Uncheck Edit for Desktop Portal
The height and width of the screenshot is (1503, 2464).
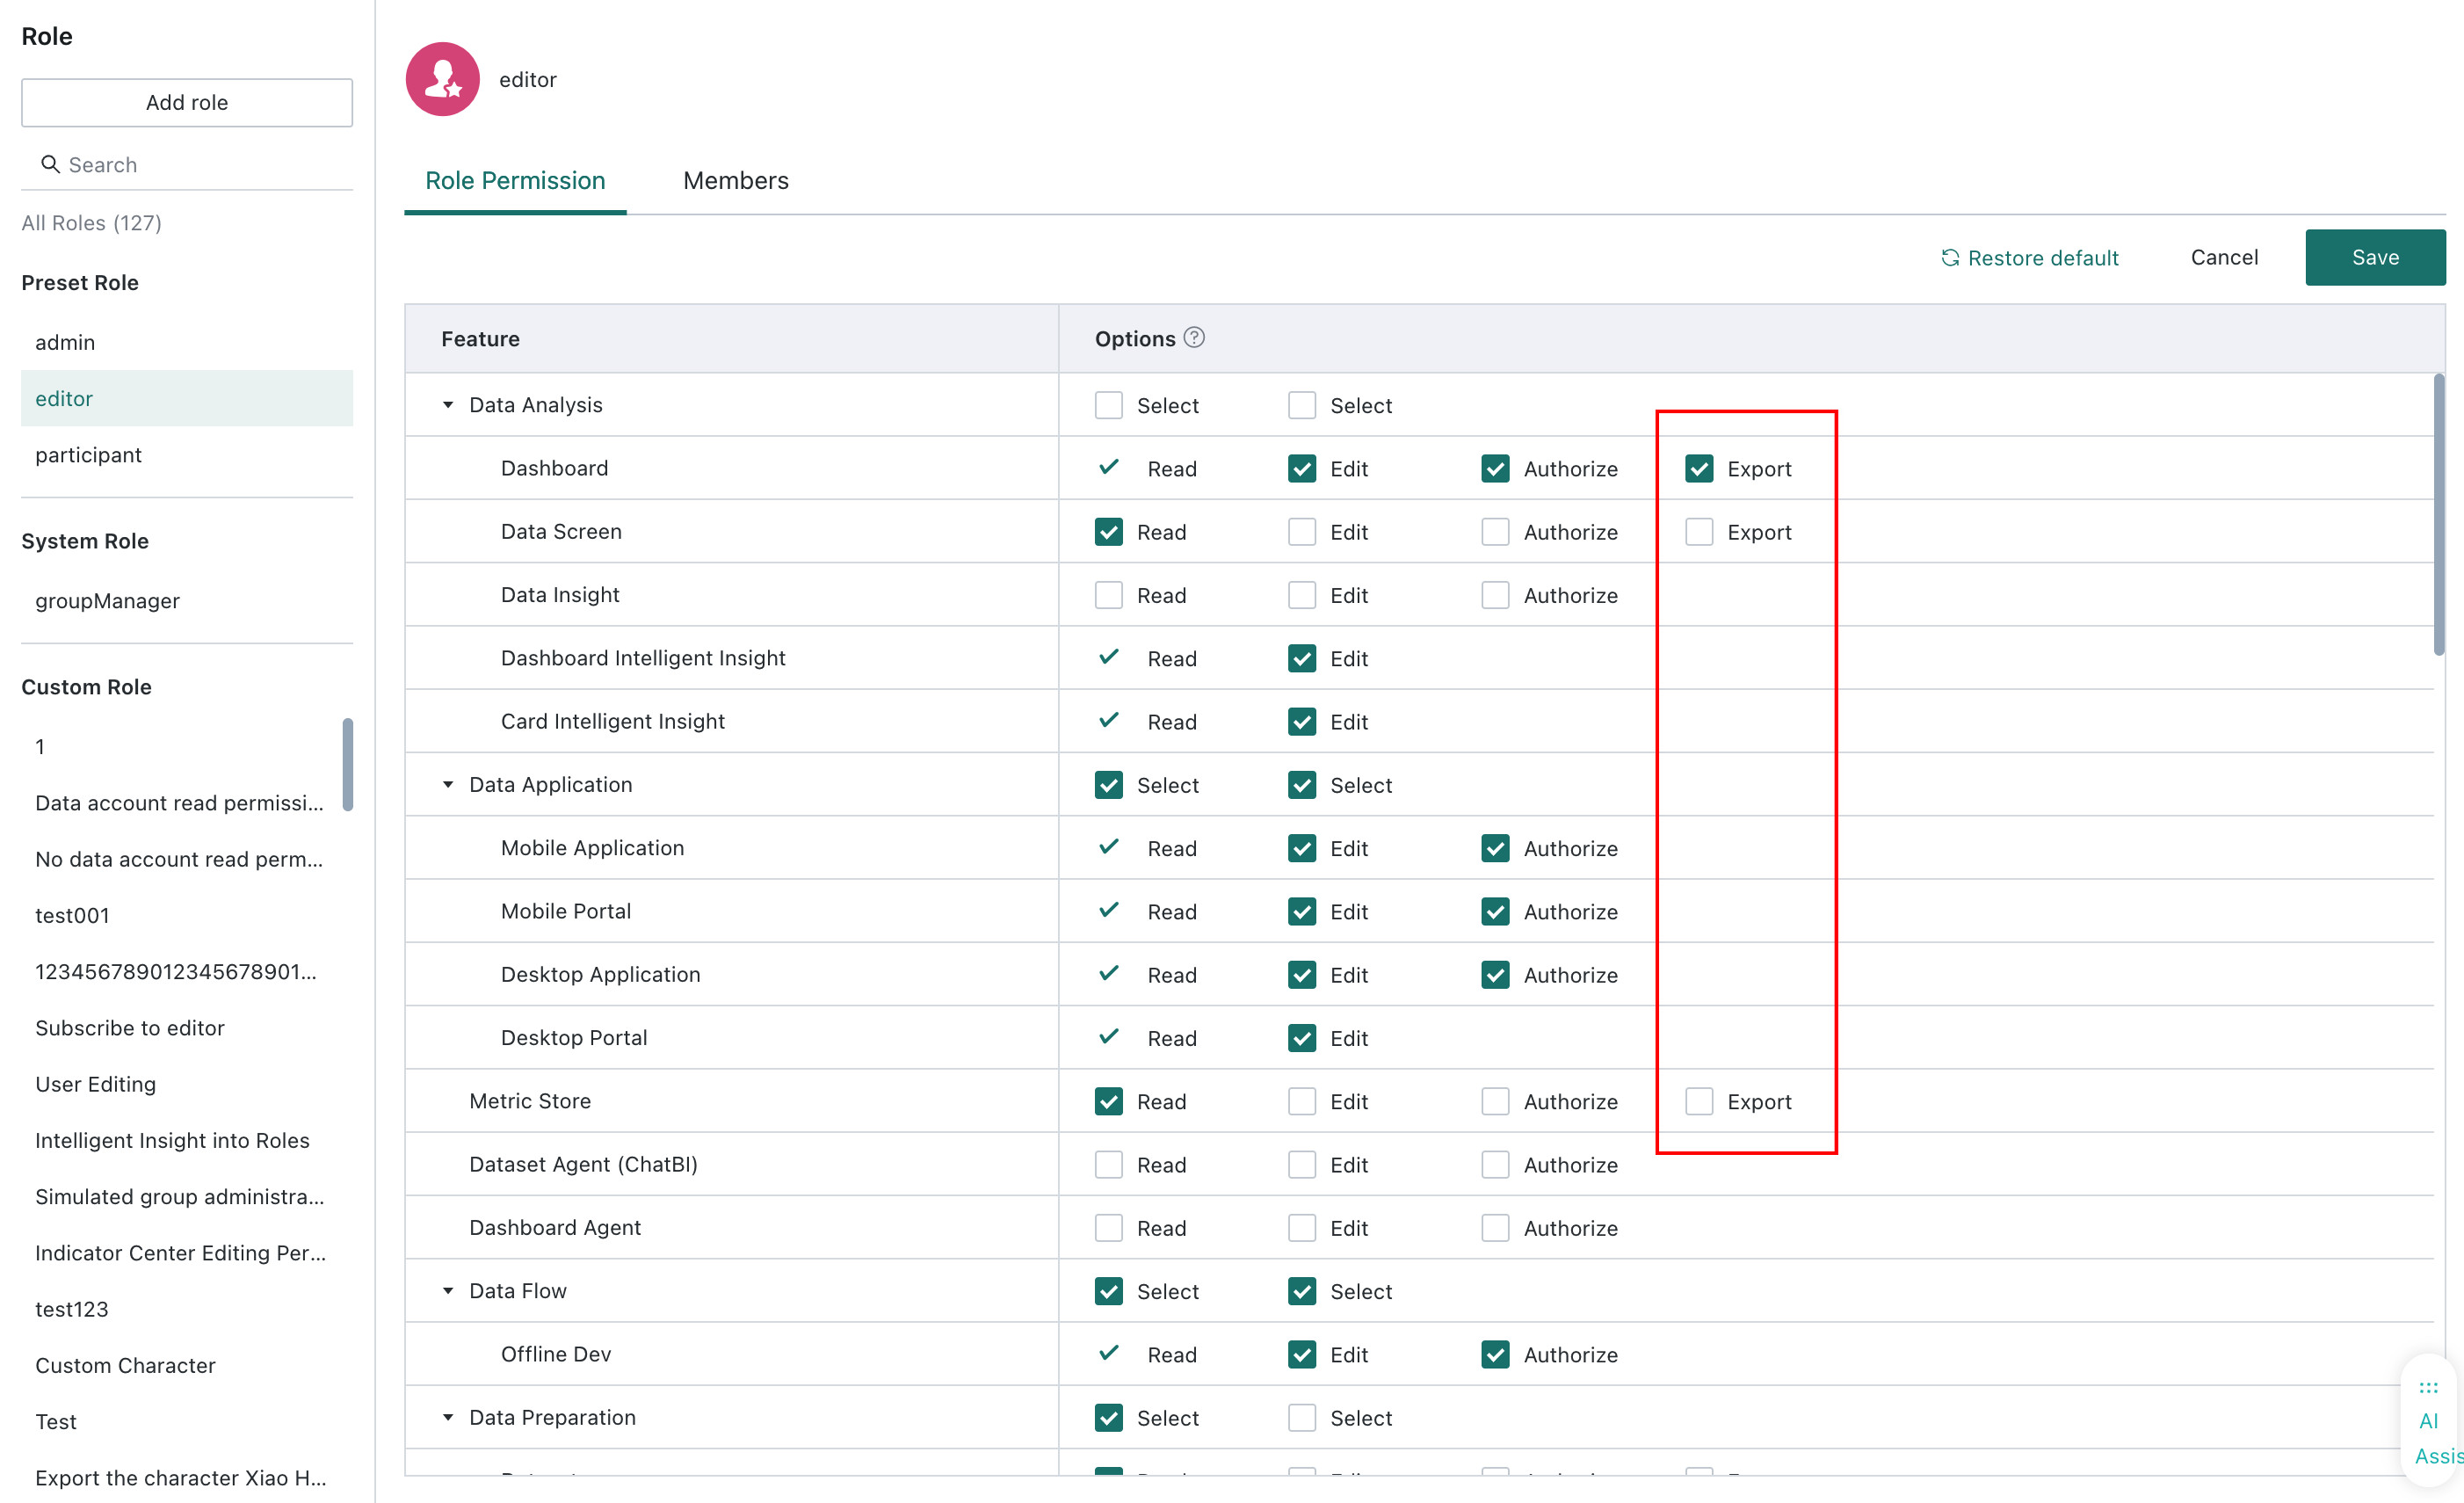point(1302,1038)
